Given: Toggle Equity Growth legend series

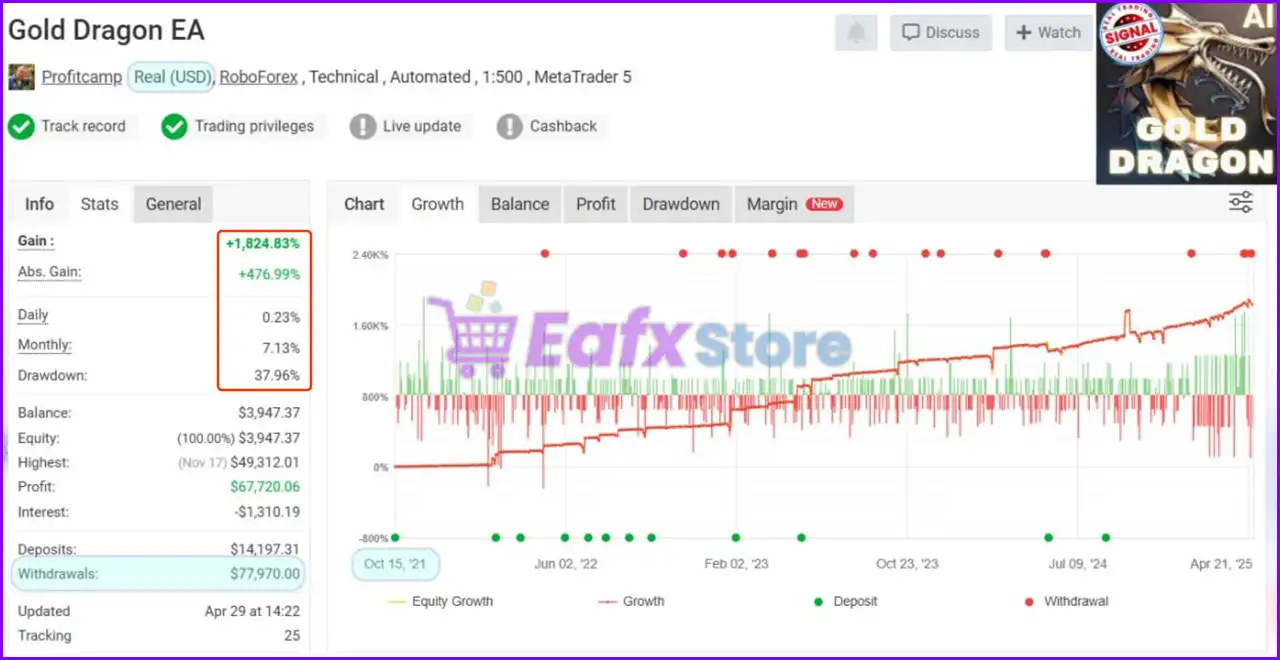Looking at the screenshot, I should point(440,602).
